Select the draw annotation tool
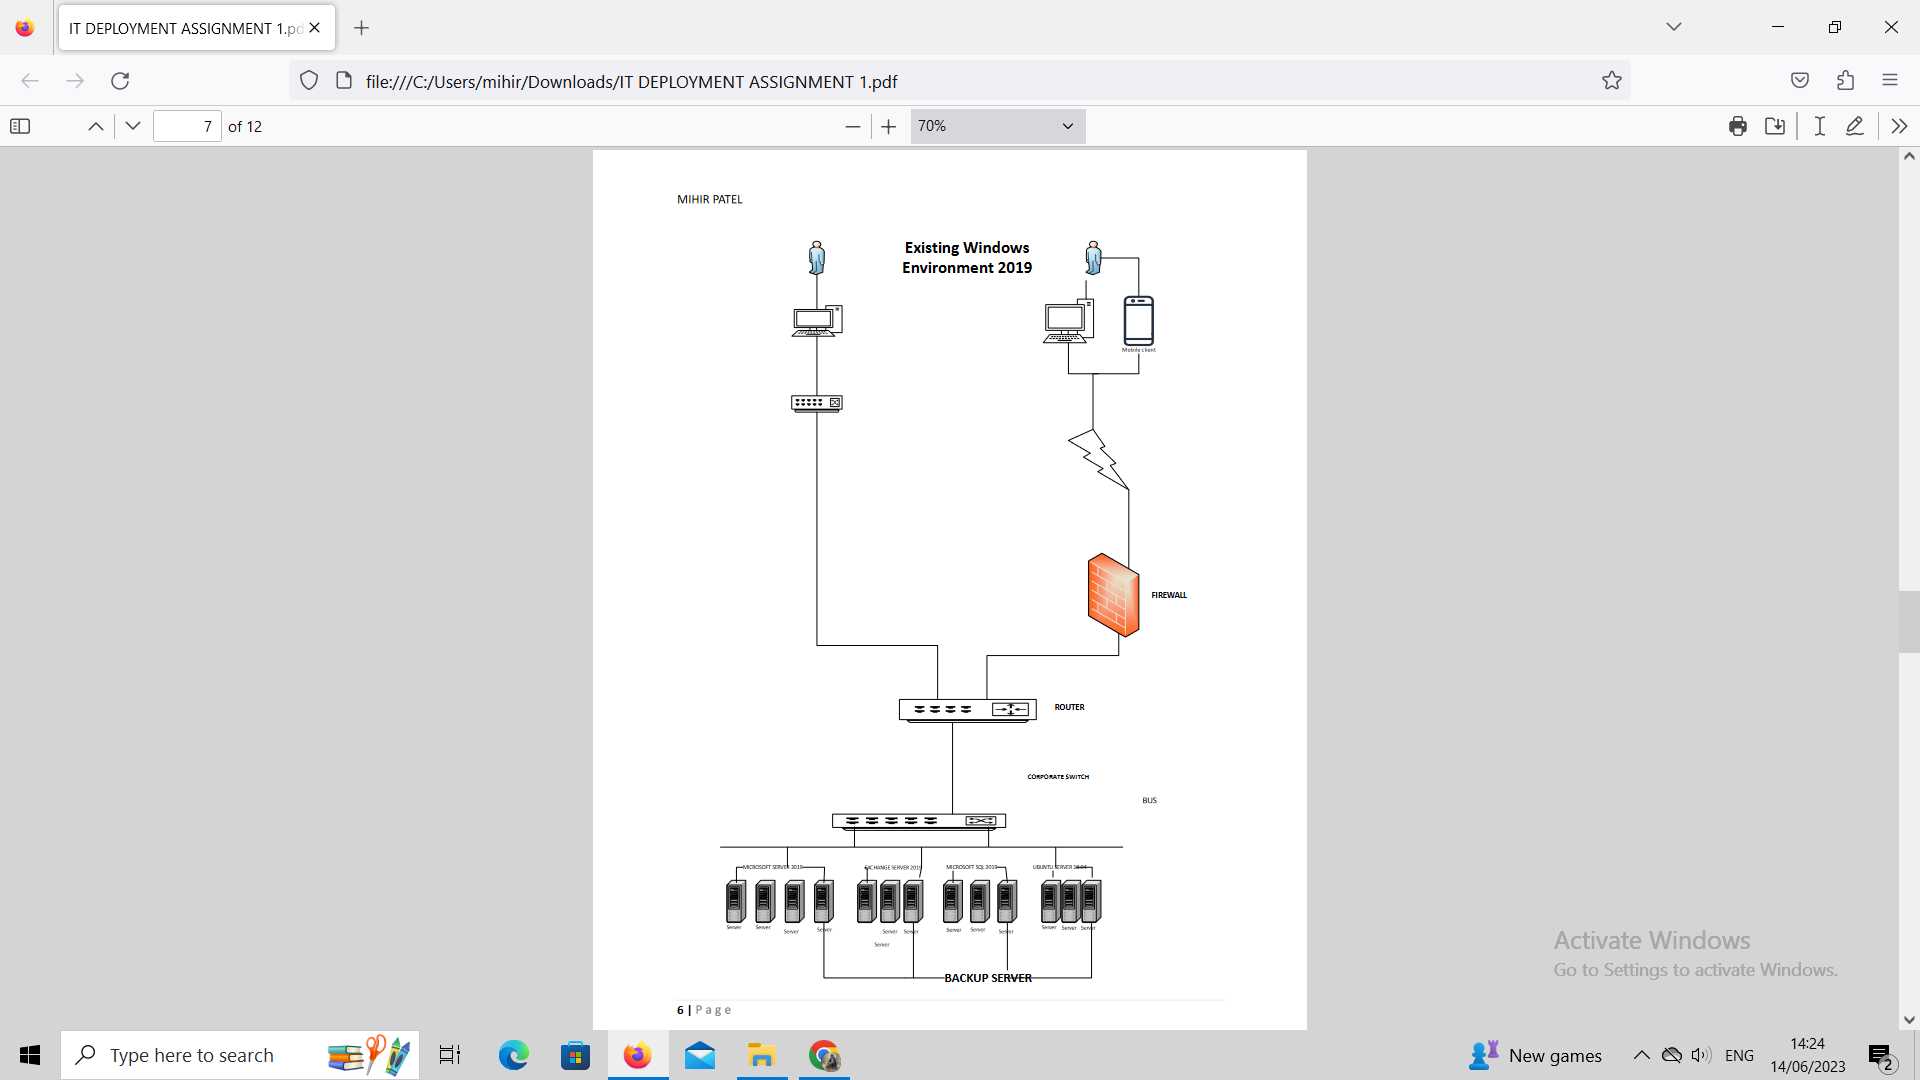Screen dimensions: 1920x1080 point(1855,126)
